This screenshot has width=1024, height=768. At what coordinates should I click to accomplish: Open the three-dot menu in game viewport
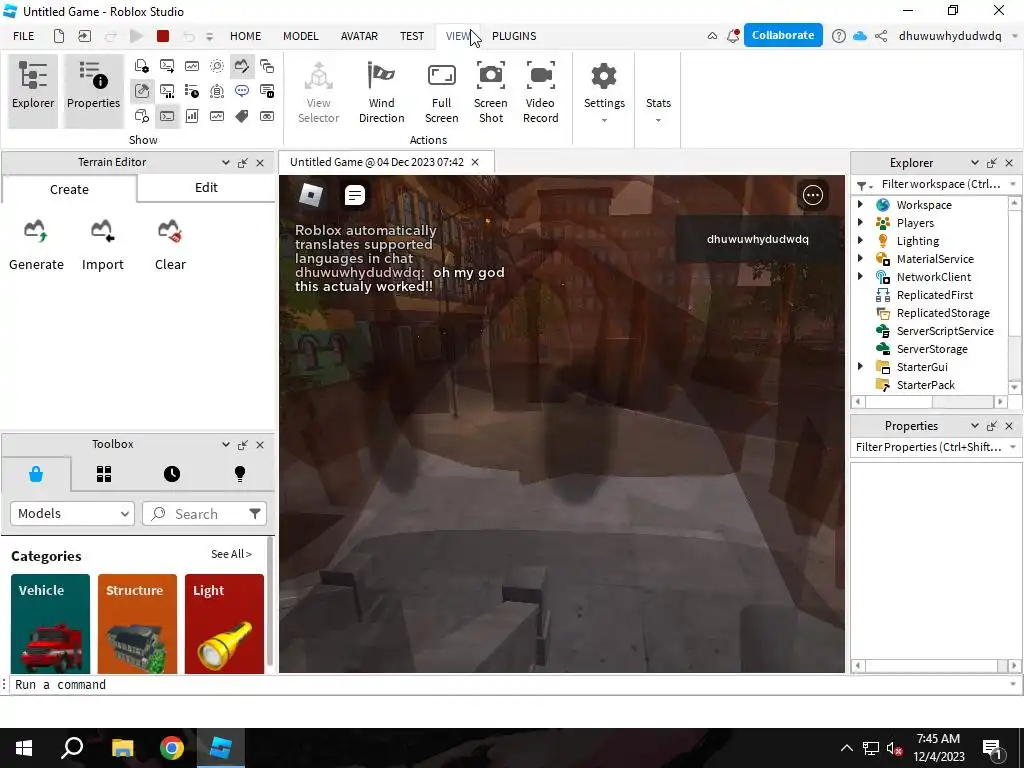pyautogui.click(x=812, y=195)
